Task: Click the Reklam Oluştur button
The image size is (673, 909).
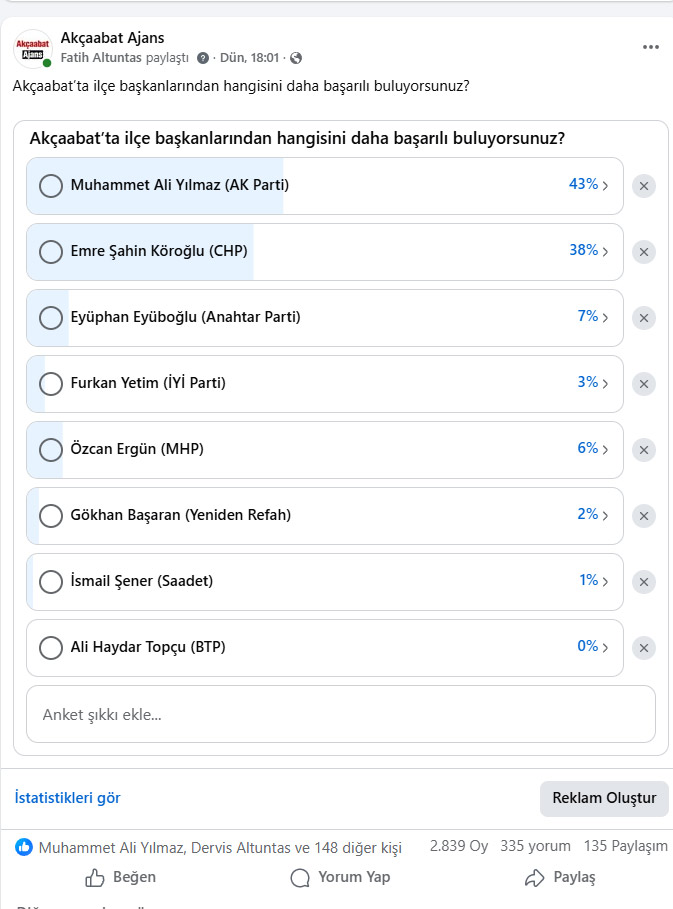Action: coord(604,798)
